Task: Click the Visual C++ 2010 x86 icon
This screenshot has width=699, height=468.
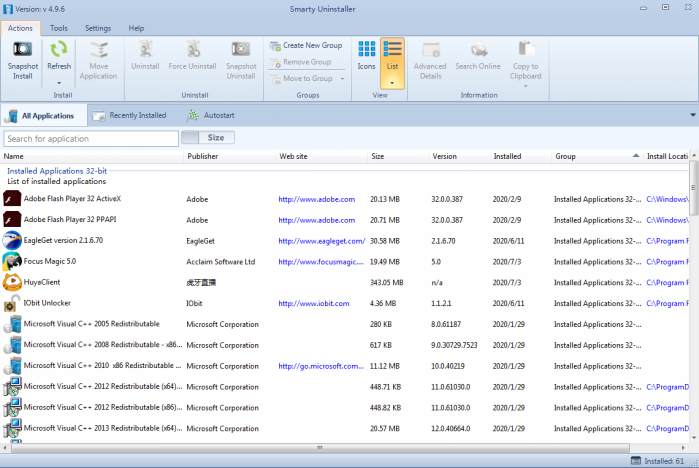Action: [12, 366]
